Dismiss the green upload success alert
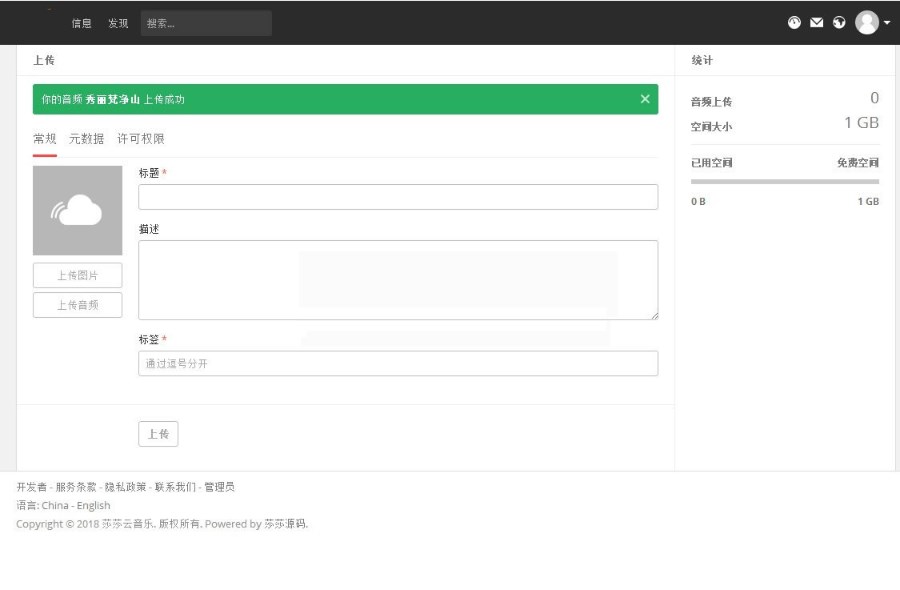The height and width of the screenshot is (590, 900). click(x=645, y=99)
